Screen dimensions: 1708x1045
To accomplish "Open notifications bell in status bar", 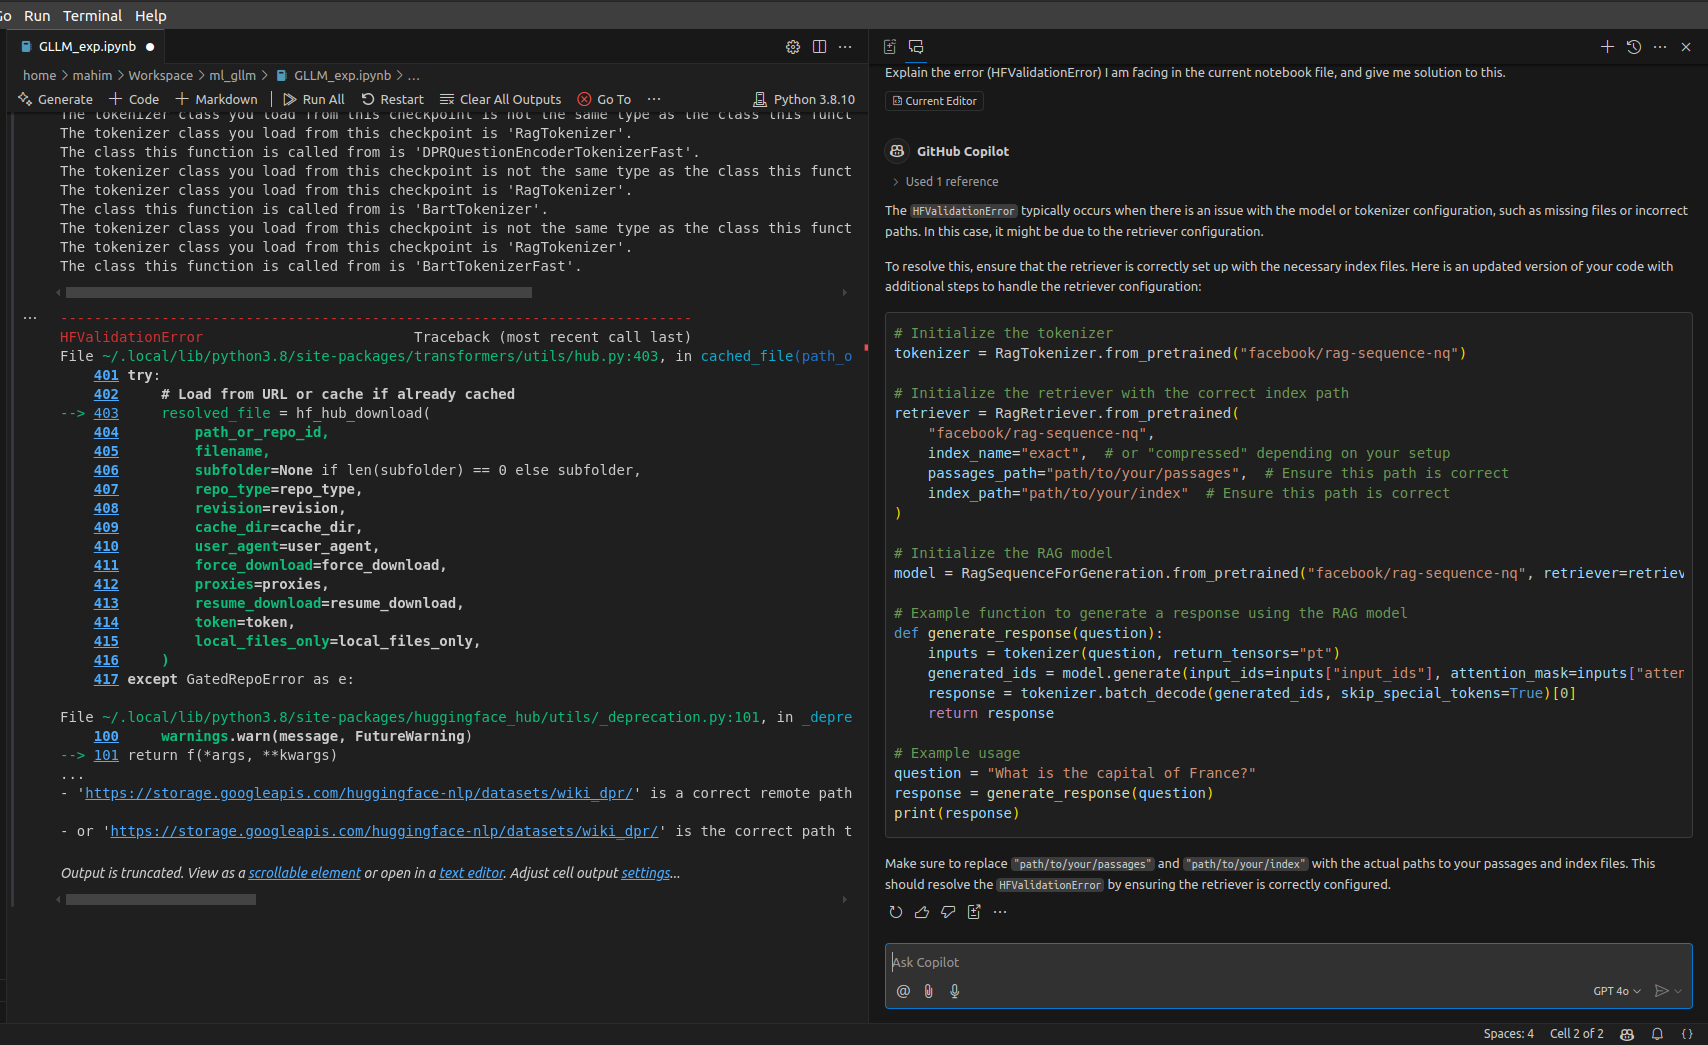I will point(1657,1034).
